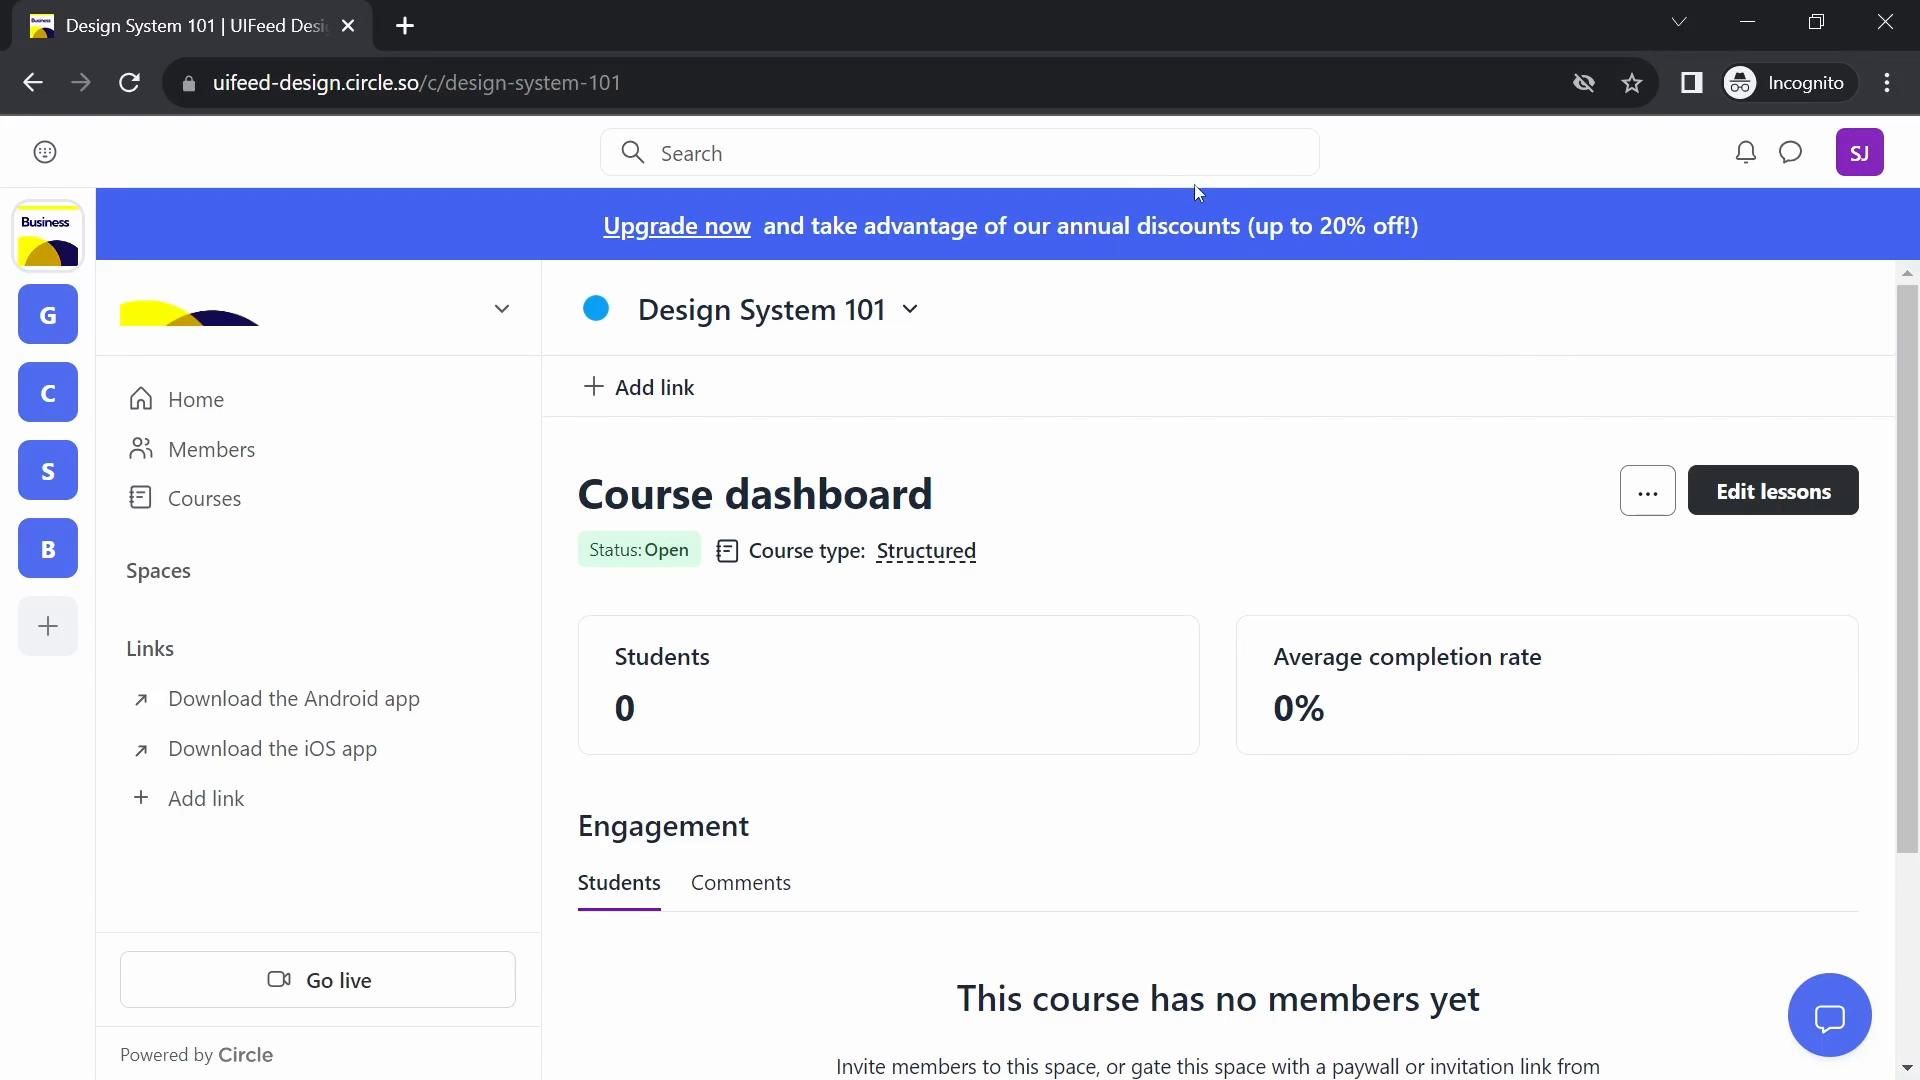Open the direct messages chat bubble
This screenshot has height=1080, width=1920.
click(1790, 153)
